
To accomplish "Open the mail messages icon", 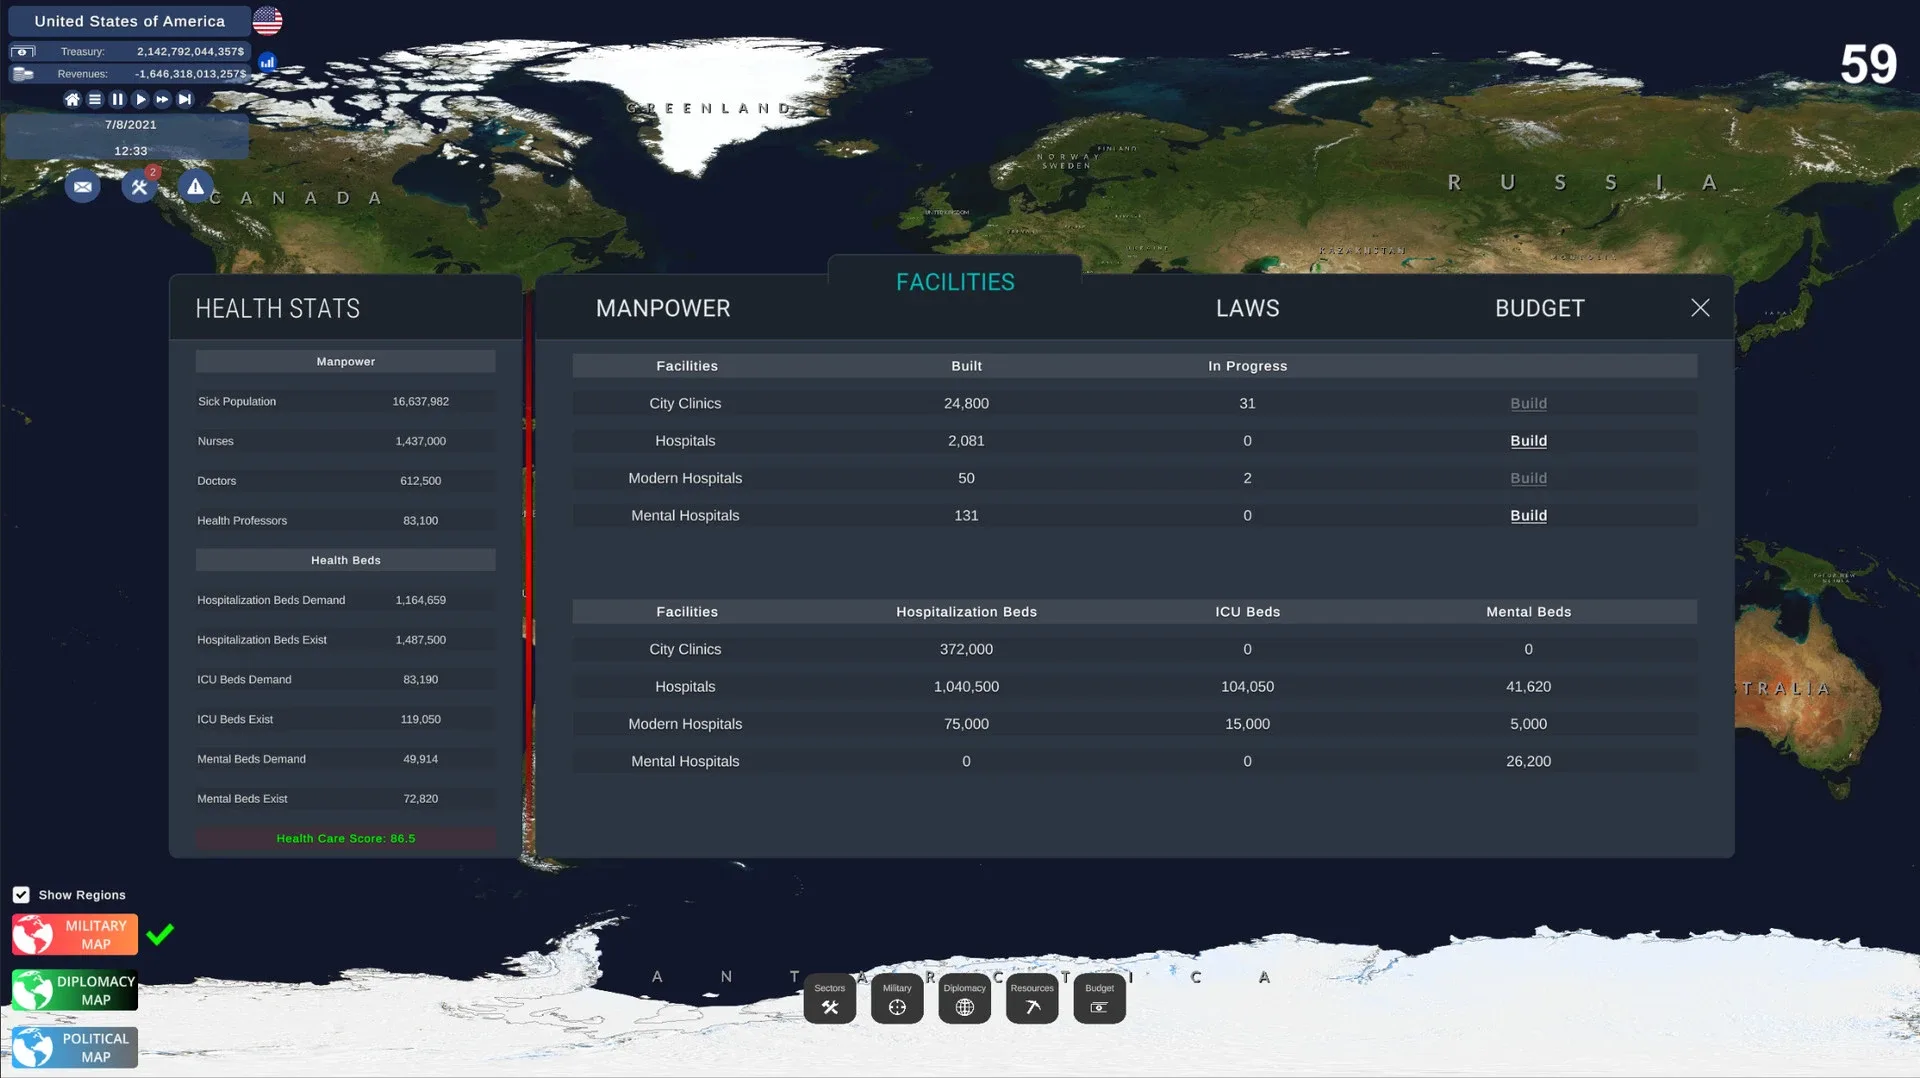I will (x=82, y=187).
